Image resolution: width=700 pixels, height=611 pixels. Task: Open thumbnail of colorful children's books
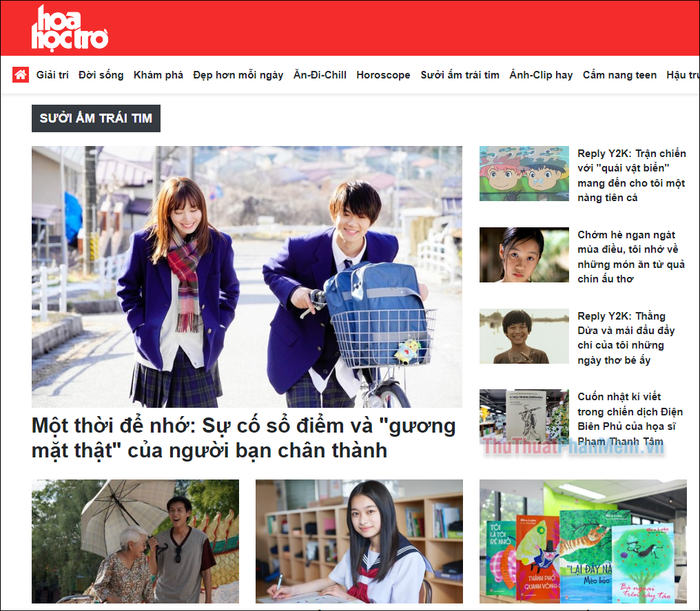pos(583,541)
